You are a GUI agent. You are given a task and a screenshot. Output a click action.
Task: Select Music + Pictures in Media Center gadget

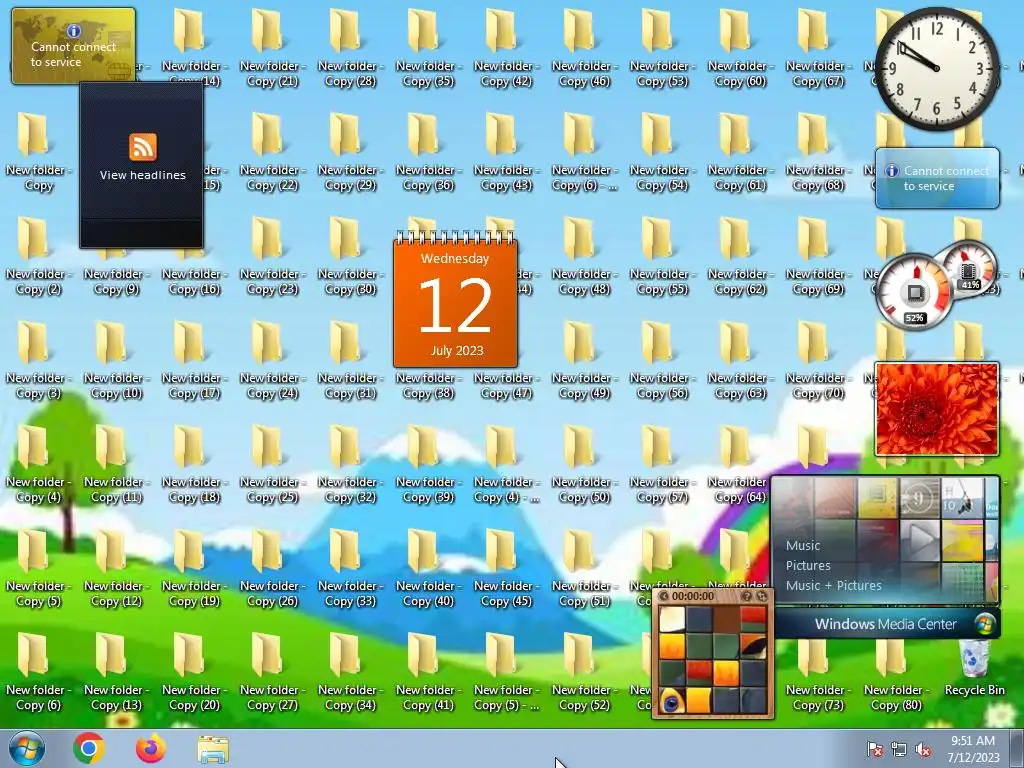tap(833, 586)
